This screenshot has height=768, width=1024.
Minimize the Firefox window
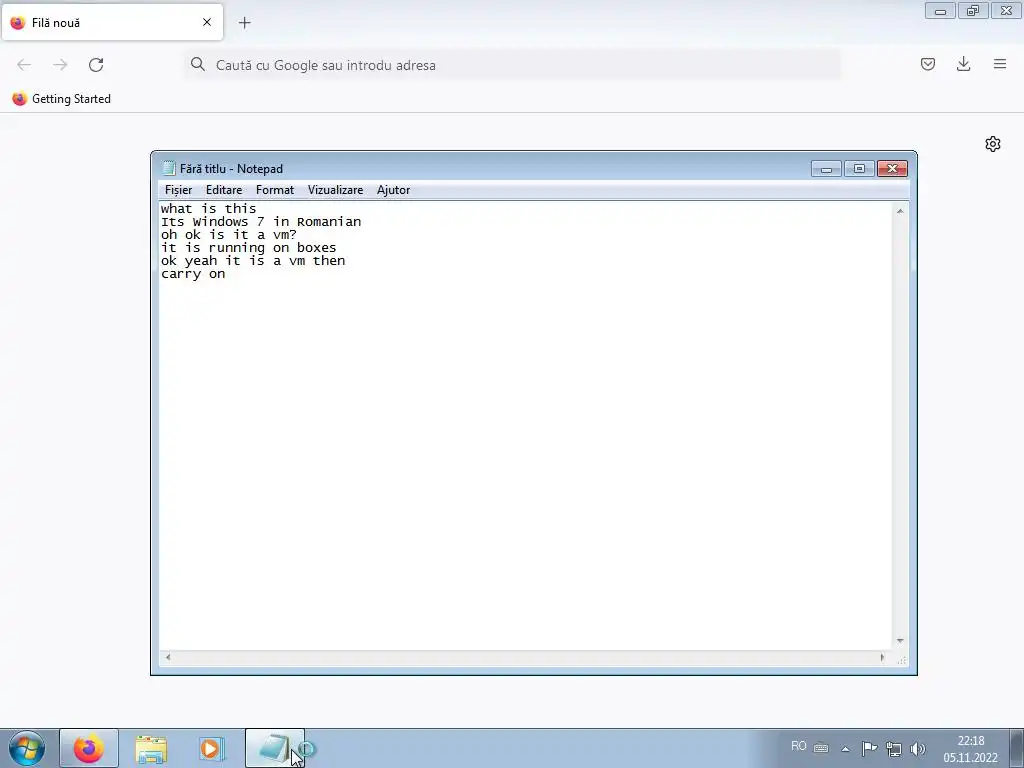[x=940, y=10]
